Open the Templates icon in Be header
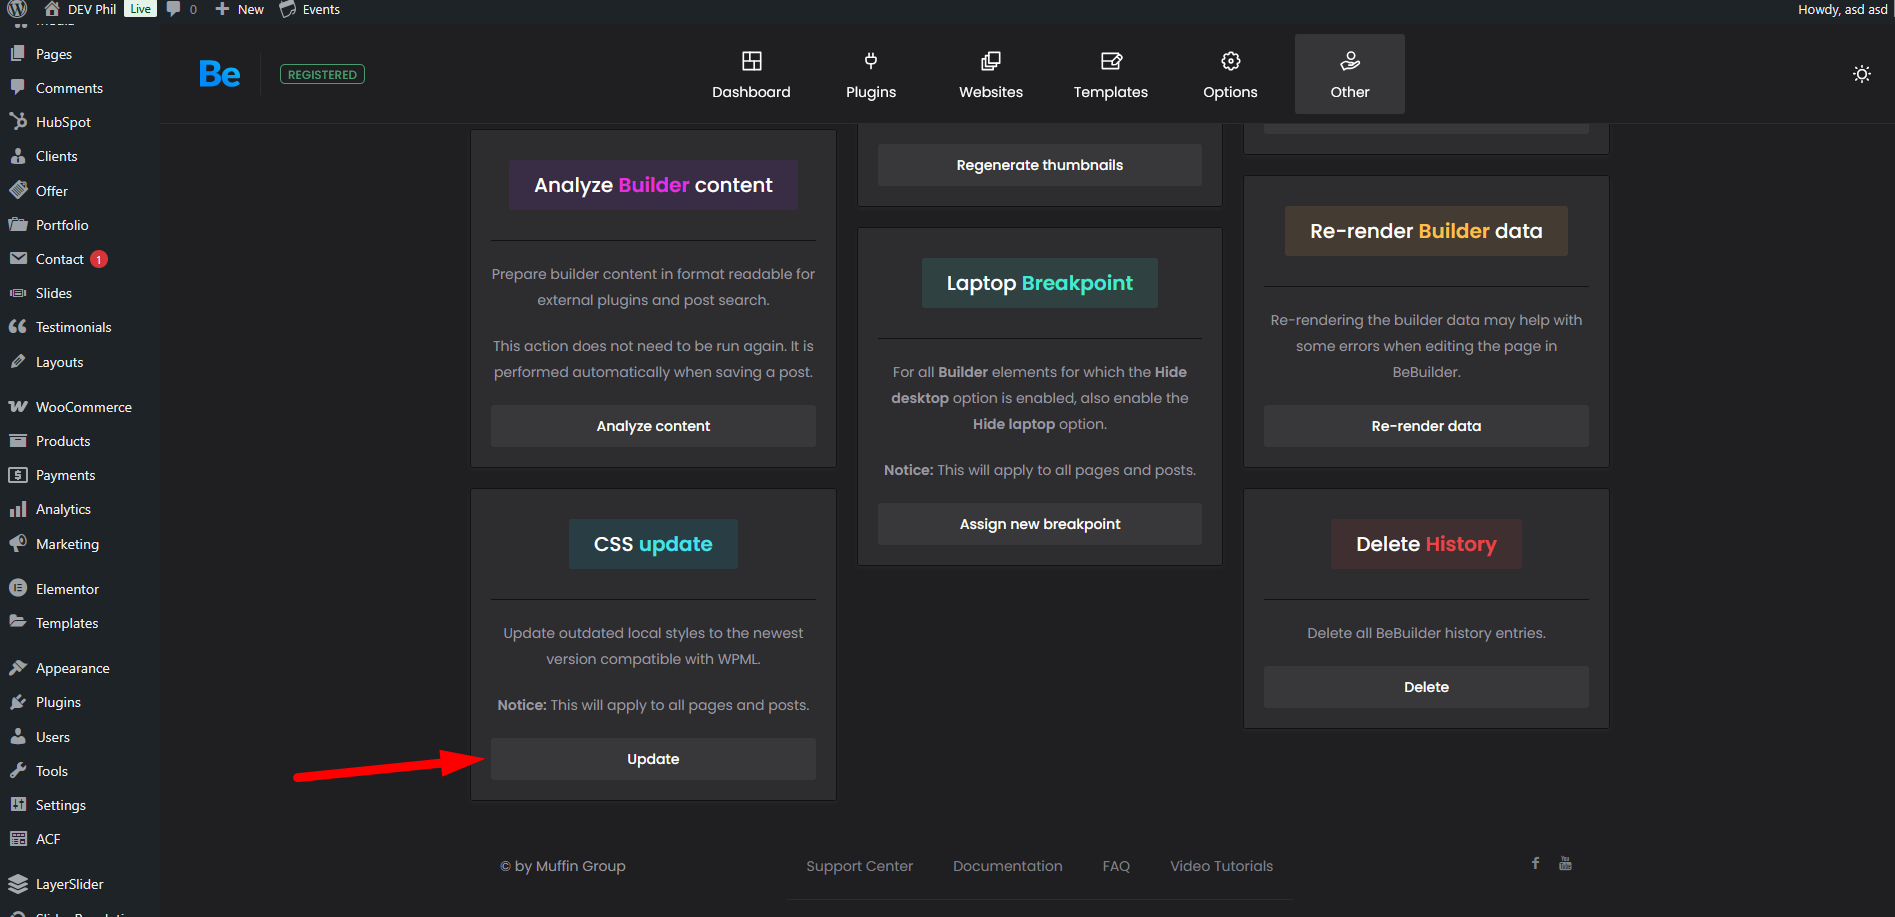Screen dimensions: 1895x917 pyautogui.click(x=1110, y=62)
